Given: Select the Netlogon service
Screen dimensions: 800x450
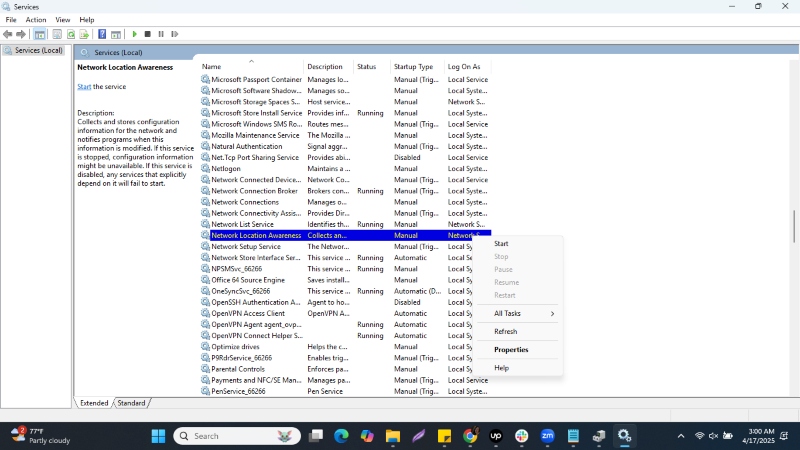Looking at the screenshot, I should [x=226, y=169].
